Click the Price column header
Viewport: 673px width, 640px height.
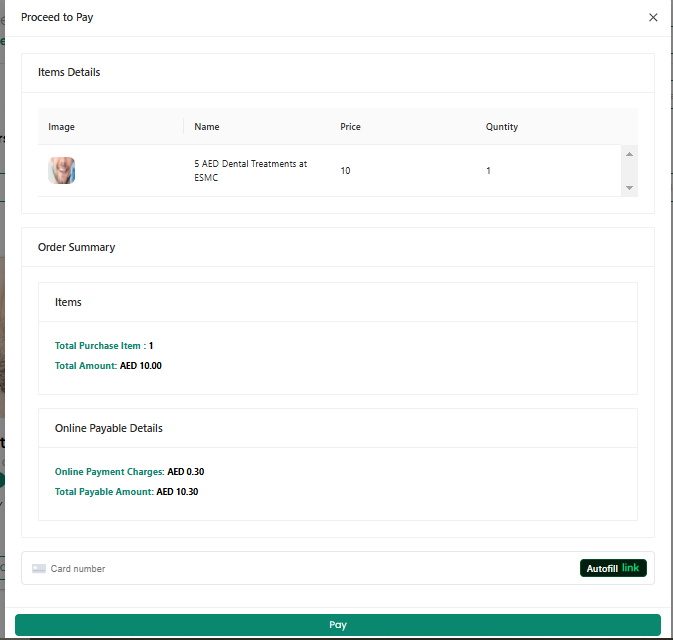tap(350, 127)
